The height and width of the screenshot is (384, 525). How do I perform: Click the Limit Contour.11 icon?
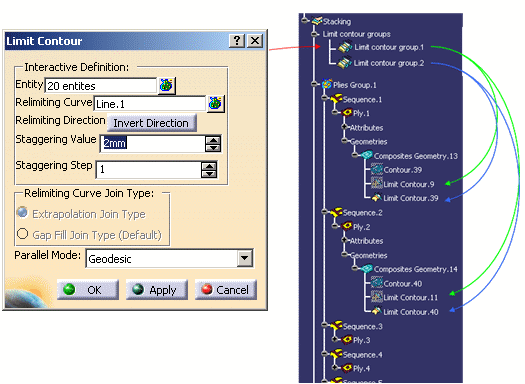377,297
